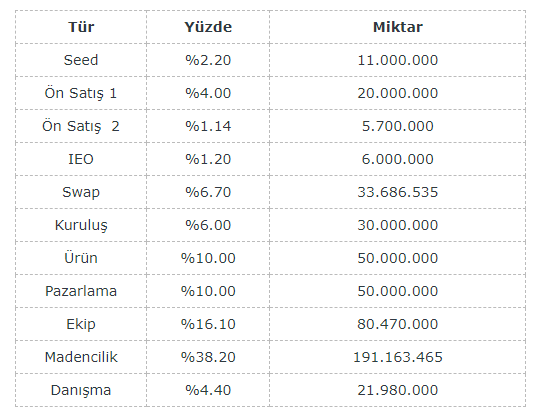The height and width of the screenshot is (415, 539).
Task: Click the Ön Satış 2 cell
Action: tap(81, 126)
